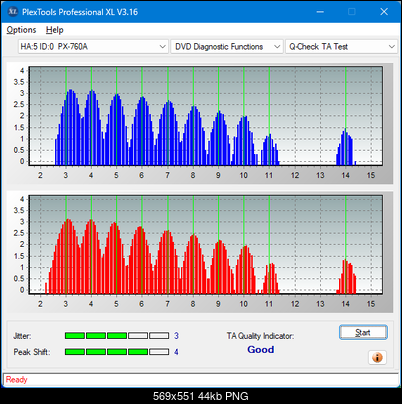402x404 pixels.
Task: Open the orange info icon button
Action: click(377, 358)
